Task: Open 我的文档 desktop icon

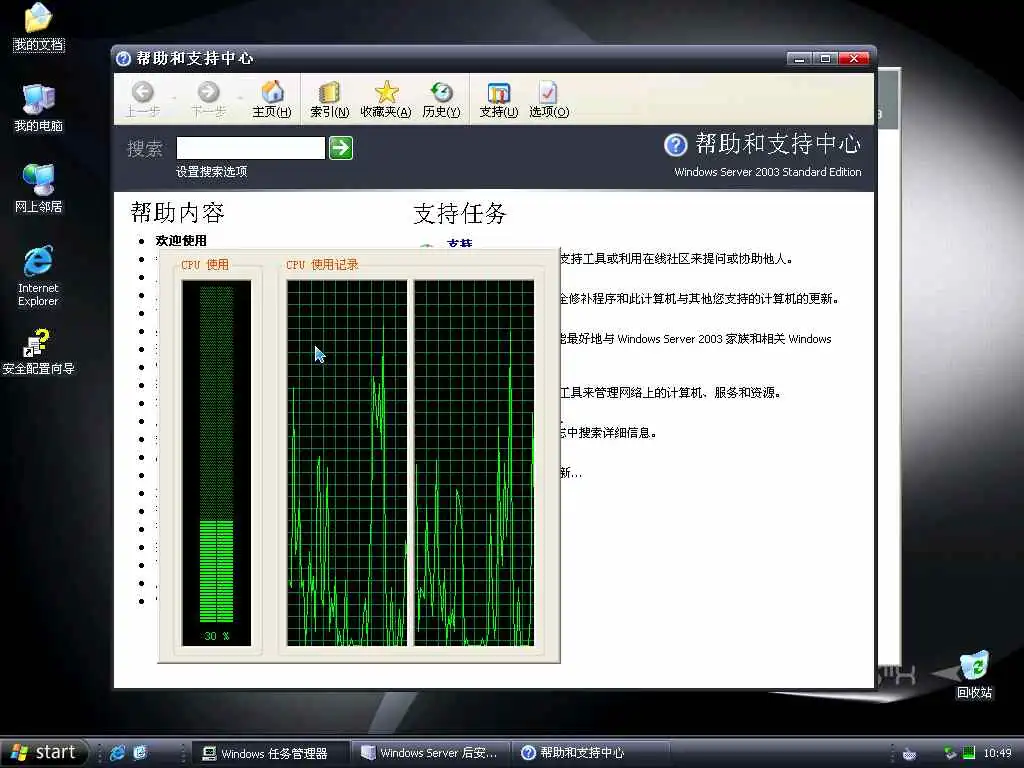Action: (x=39, y=27)
